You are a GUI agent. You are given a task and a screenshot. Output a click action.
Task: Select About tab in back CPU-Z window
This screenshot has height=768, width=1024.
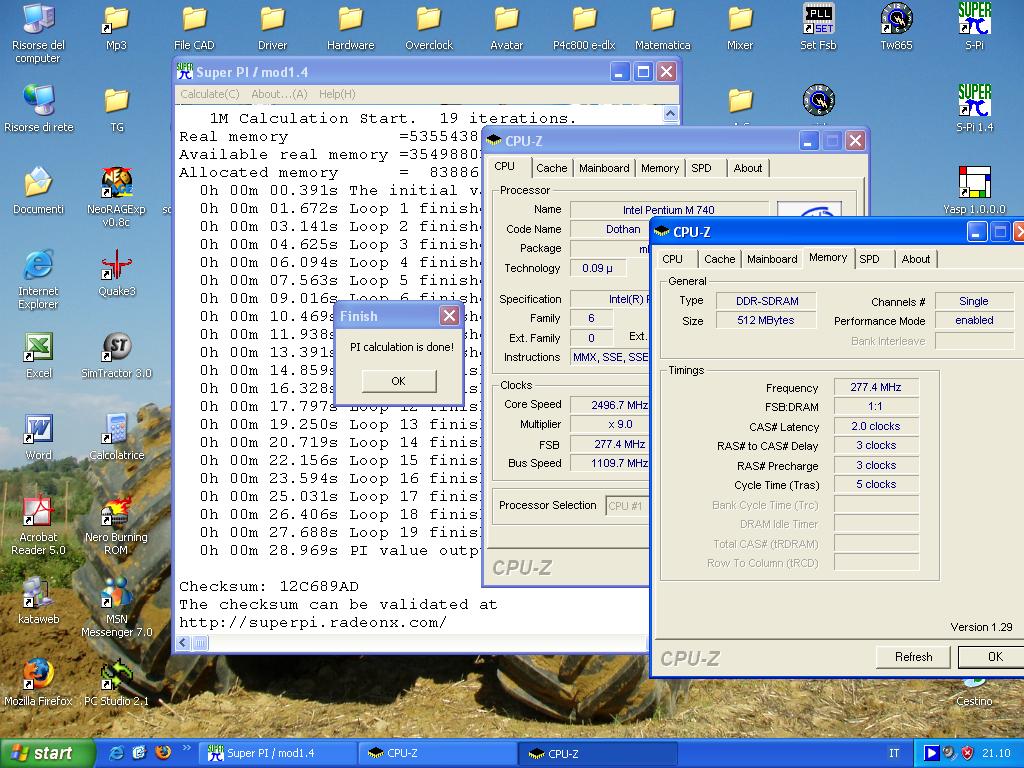click(x=748, y=168)
